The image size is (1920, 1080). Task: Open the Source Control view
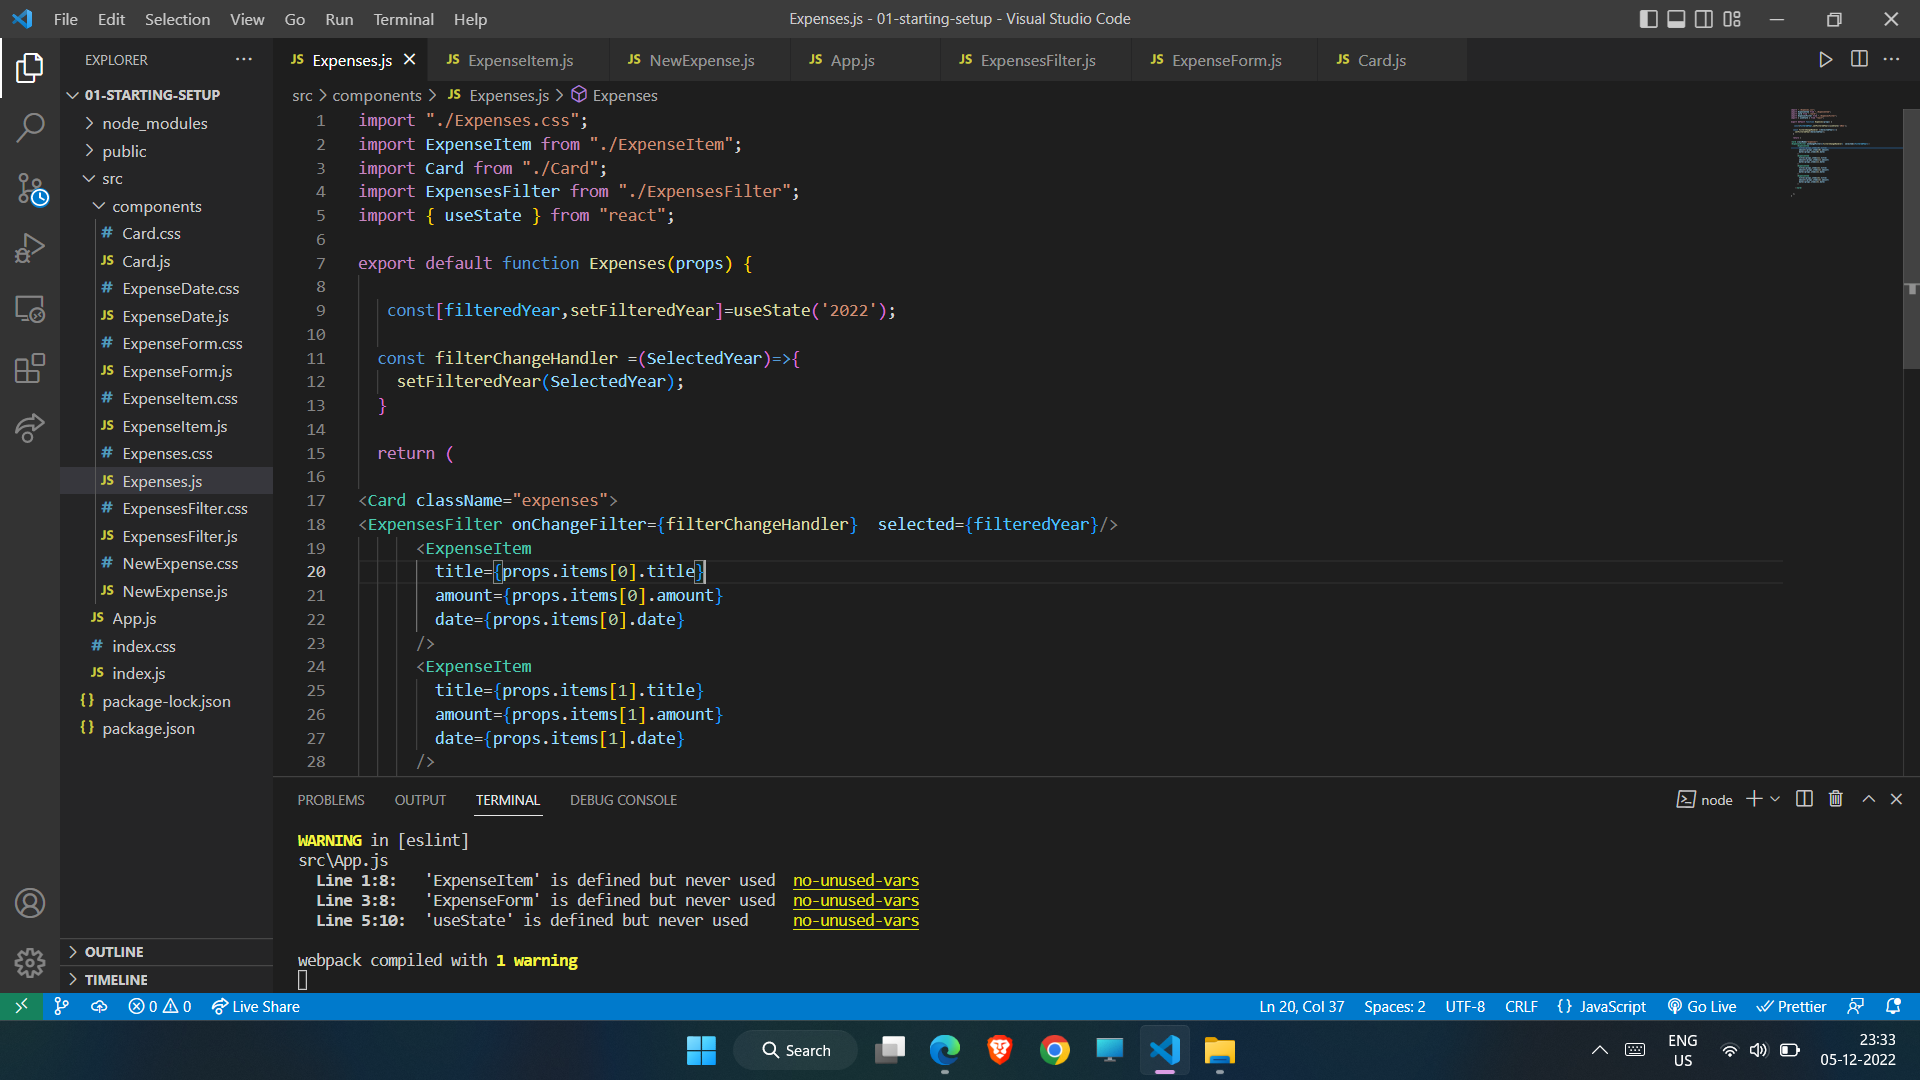(x=30, y=188)
